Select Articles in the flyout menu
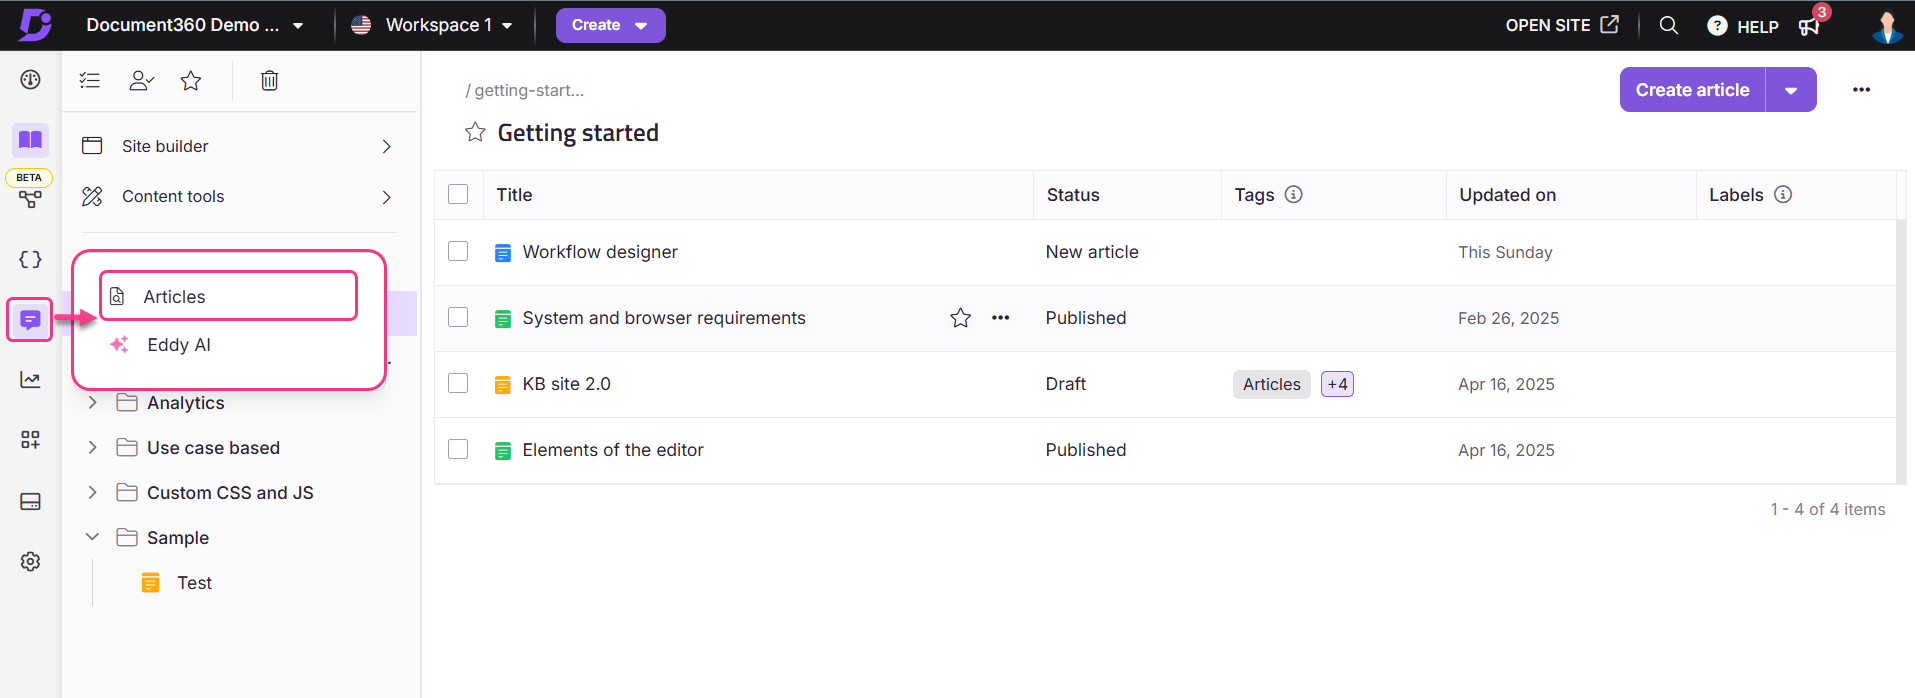Screen dimensions: 1915x698 pos(229,296)
